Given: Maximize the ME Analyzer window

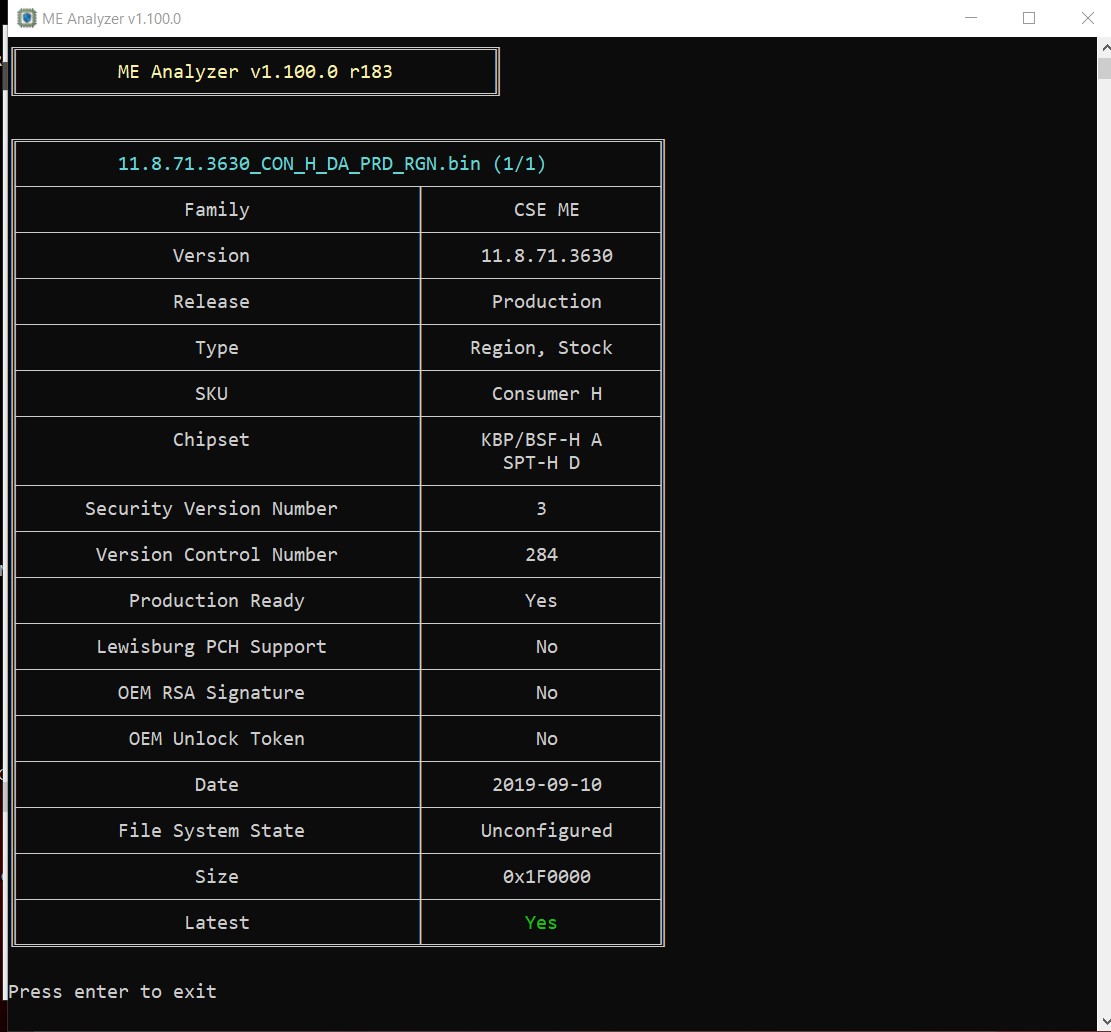Looking at the screenshot, I should coord(1029,18).
